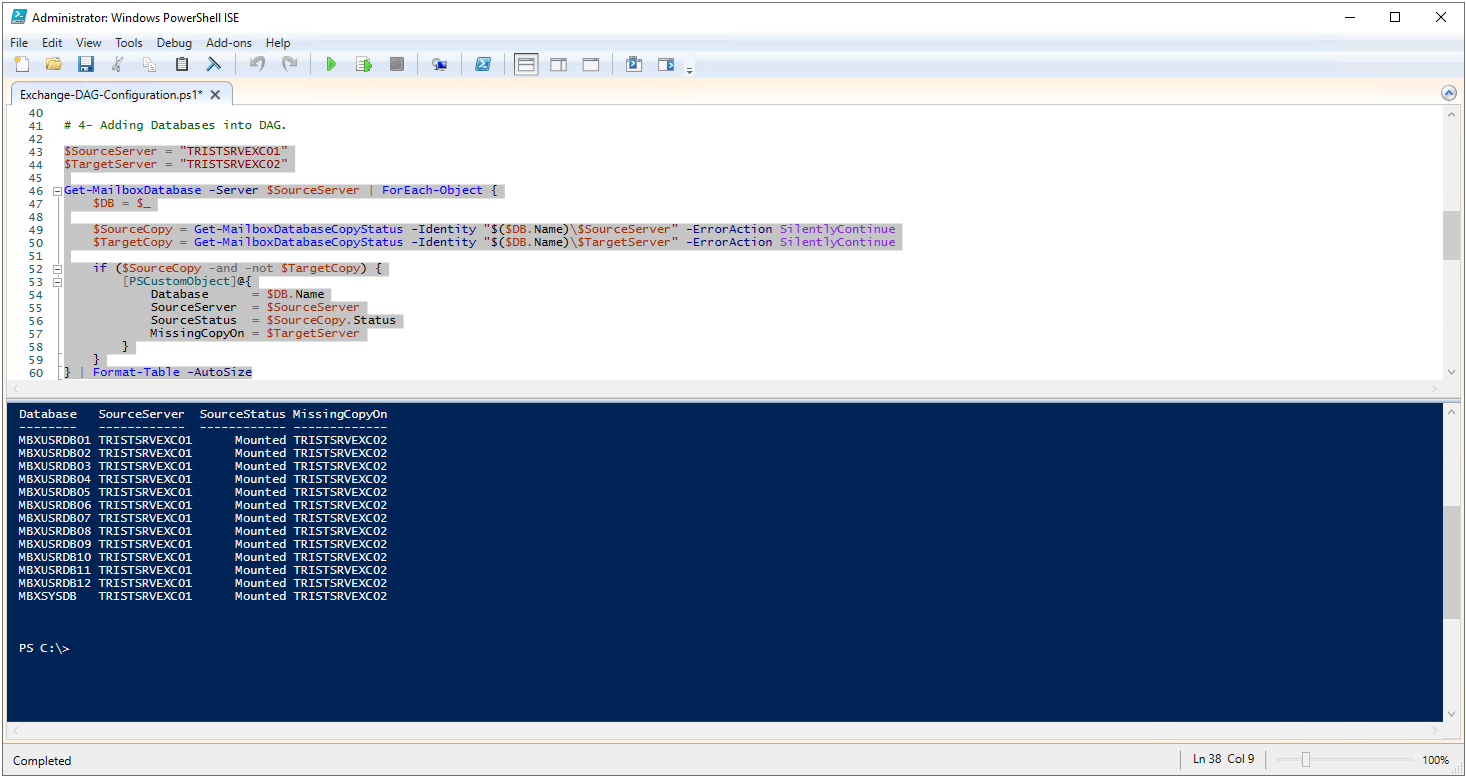Open the Edit menu
This screenshot has height=777, width=1466.
click(x=52, y=43)
